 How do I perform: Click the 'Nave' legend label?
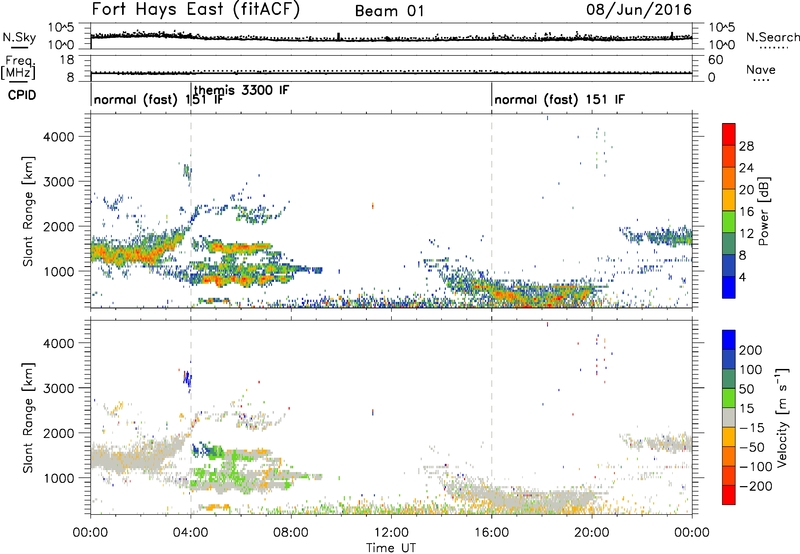[x=761, y=69]
